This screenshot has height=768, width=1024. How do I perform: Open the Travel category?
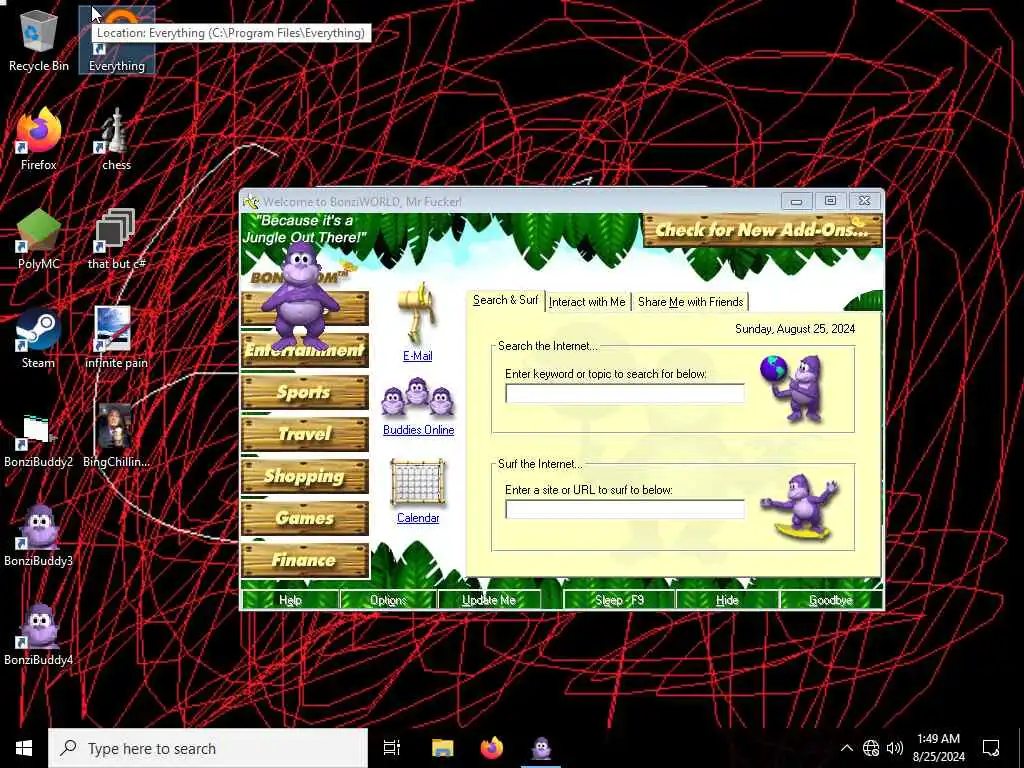point(305,434)
